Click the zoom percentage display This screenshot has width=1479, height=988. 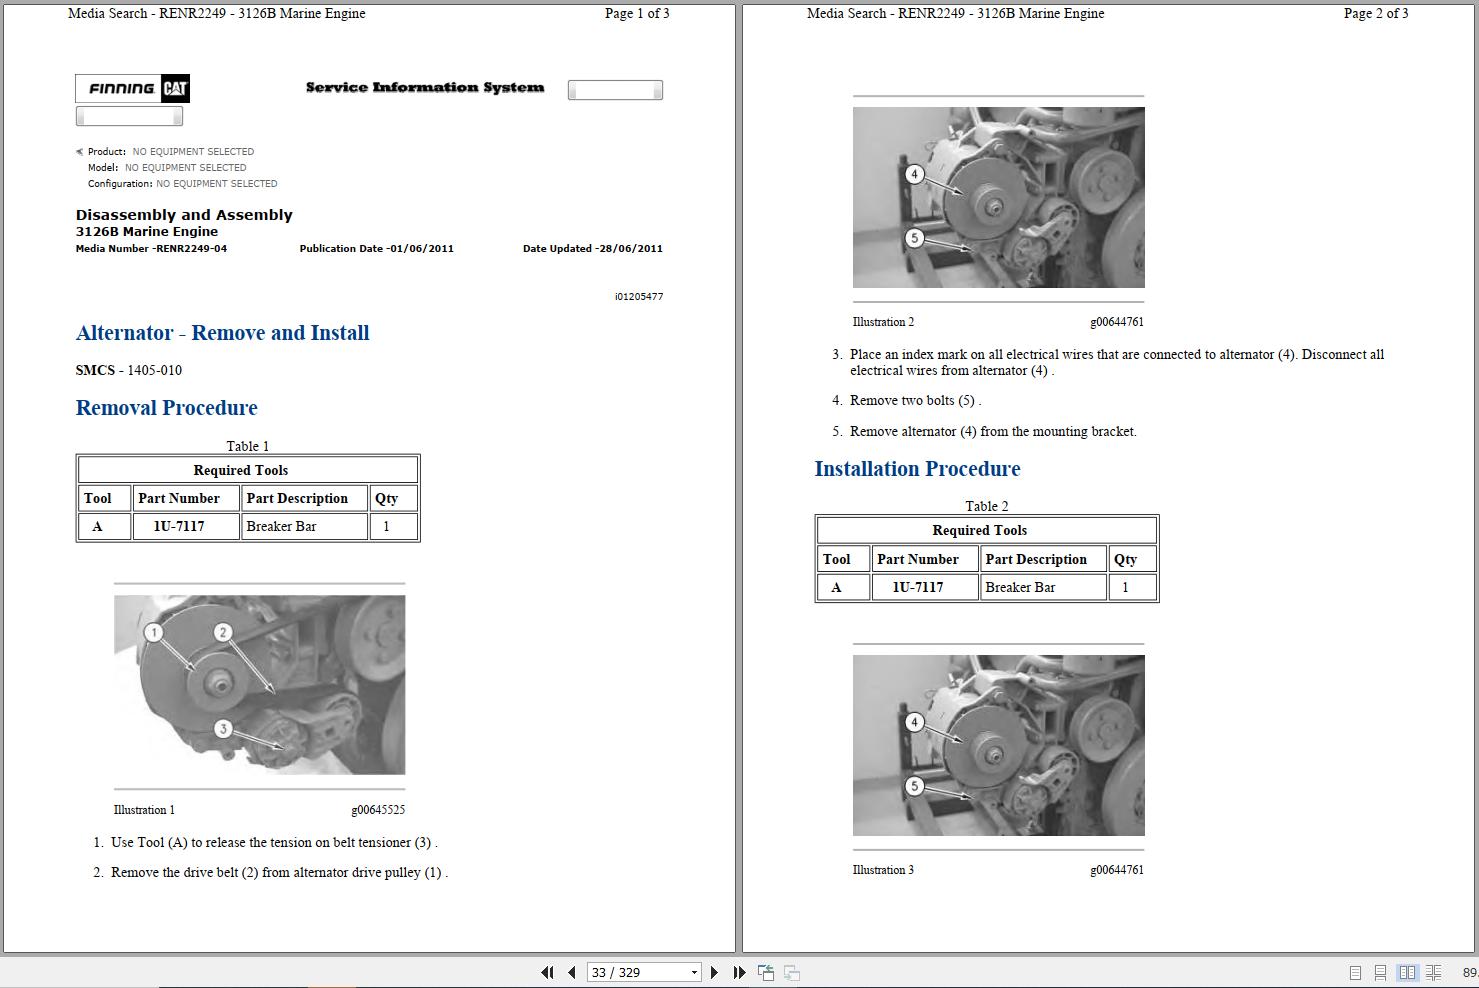point(1469,971)
